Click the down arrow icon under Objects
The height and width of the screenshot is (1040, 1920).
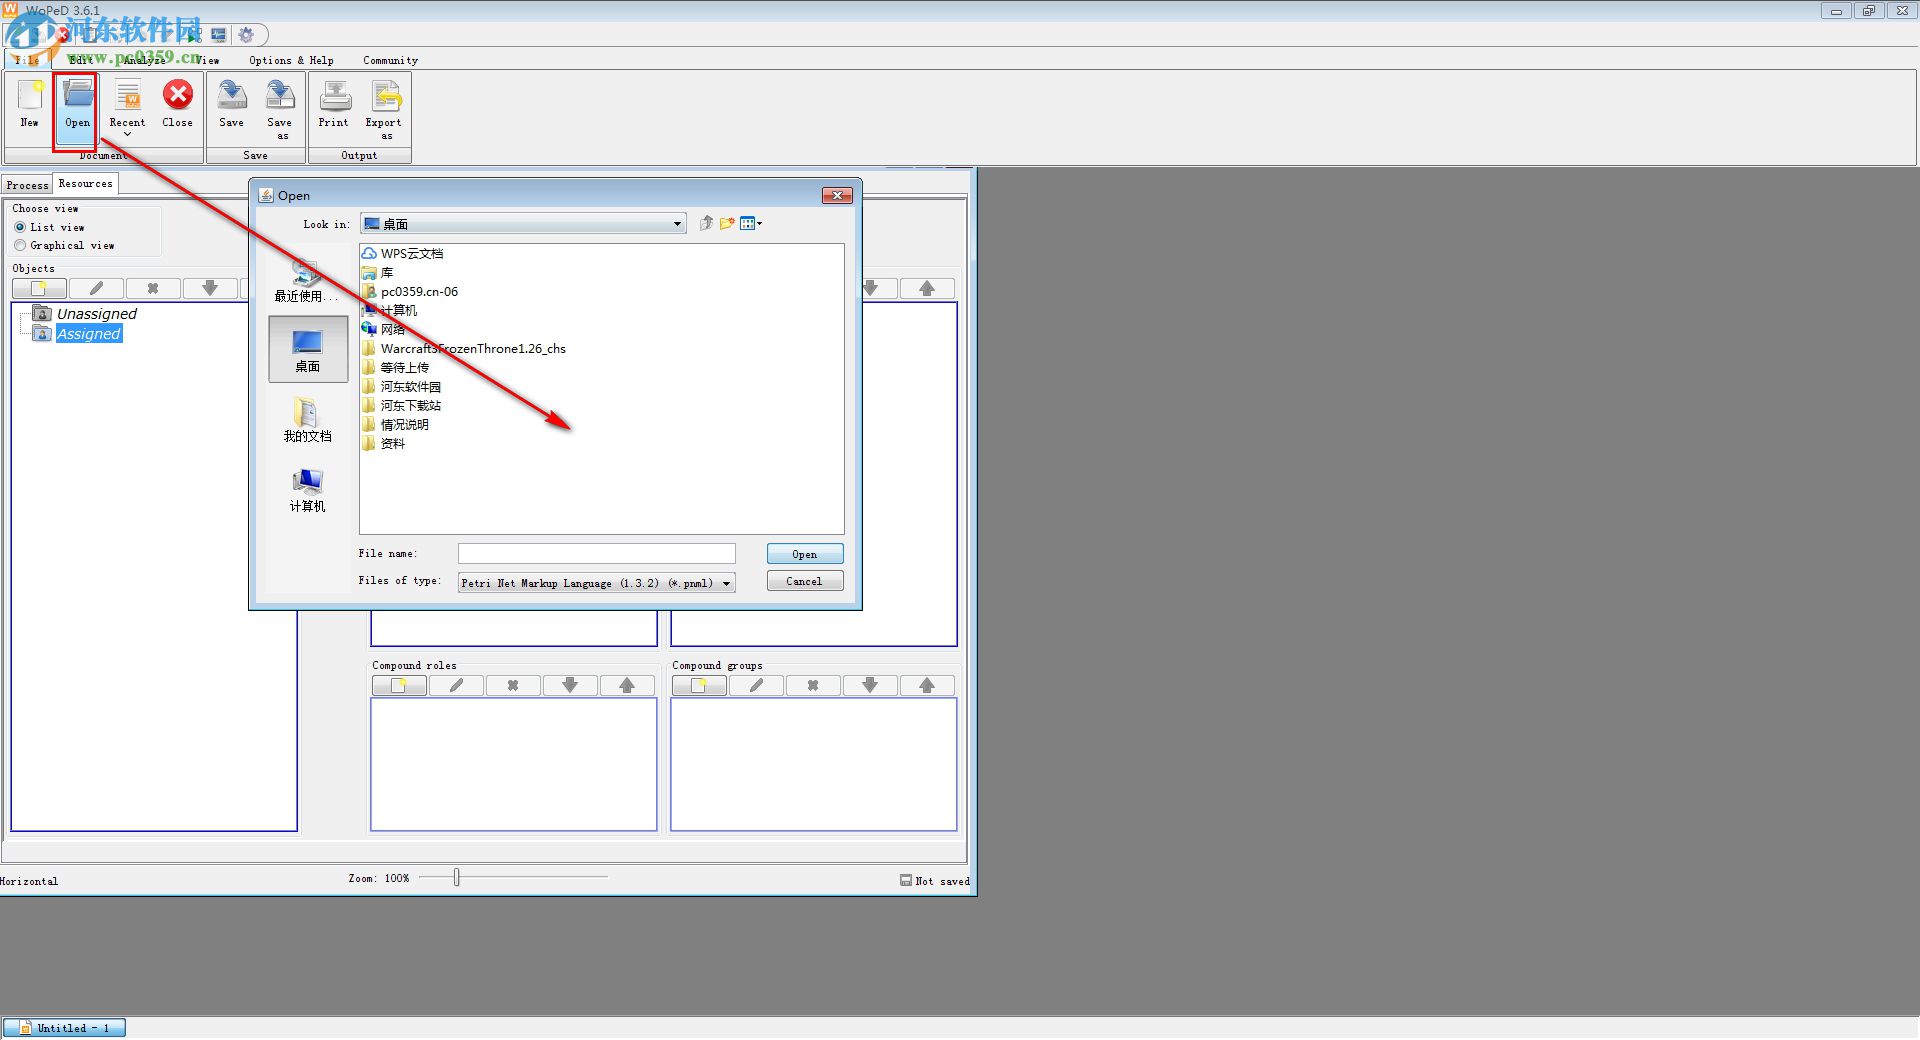[x=210, y=288]
